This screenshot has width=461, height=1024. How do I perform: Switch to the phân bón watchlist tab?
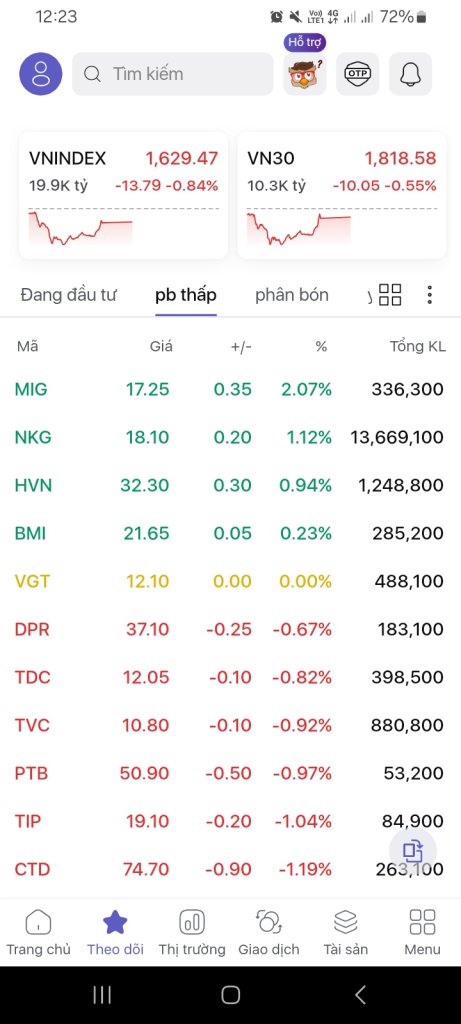click(292, 295)
